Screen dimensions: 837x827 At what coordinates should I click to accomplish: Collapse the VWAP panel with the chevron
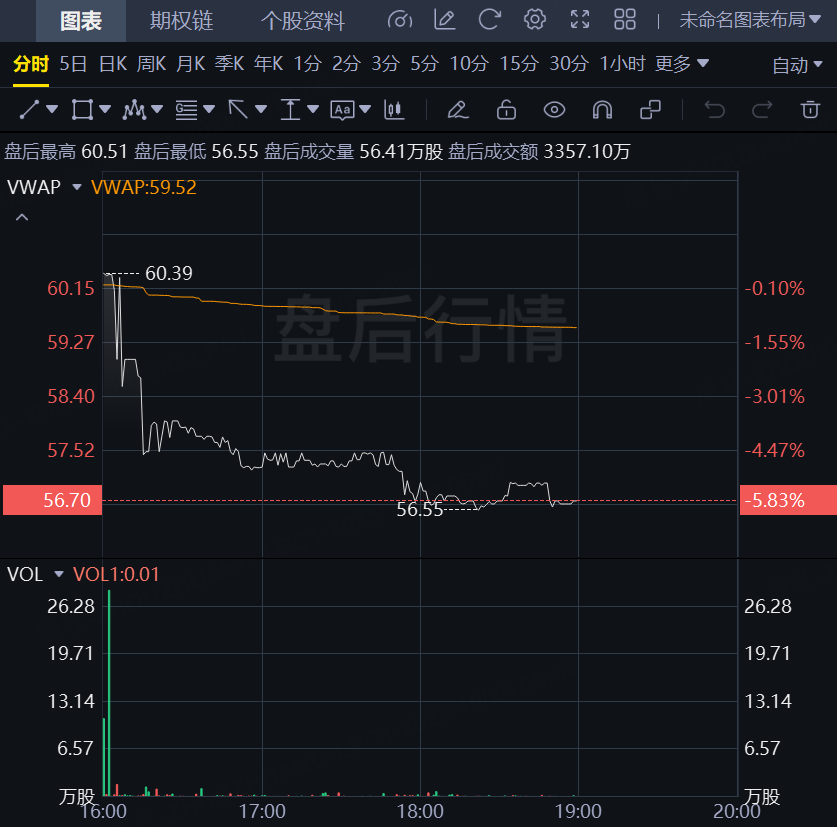[22, 217]
